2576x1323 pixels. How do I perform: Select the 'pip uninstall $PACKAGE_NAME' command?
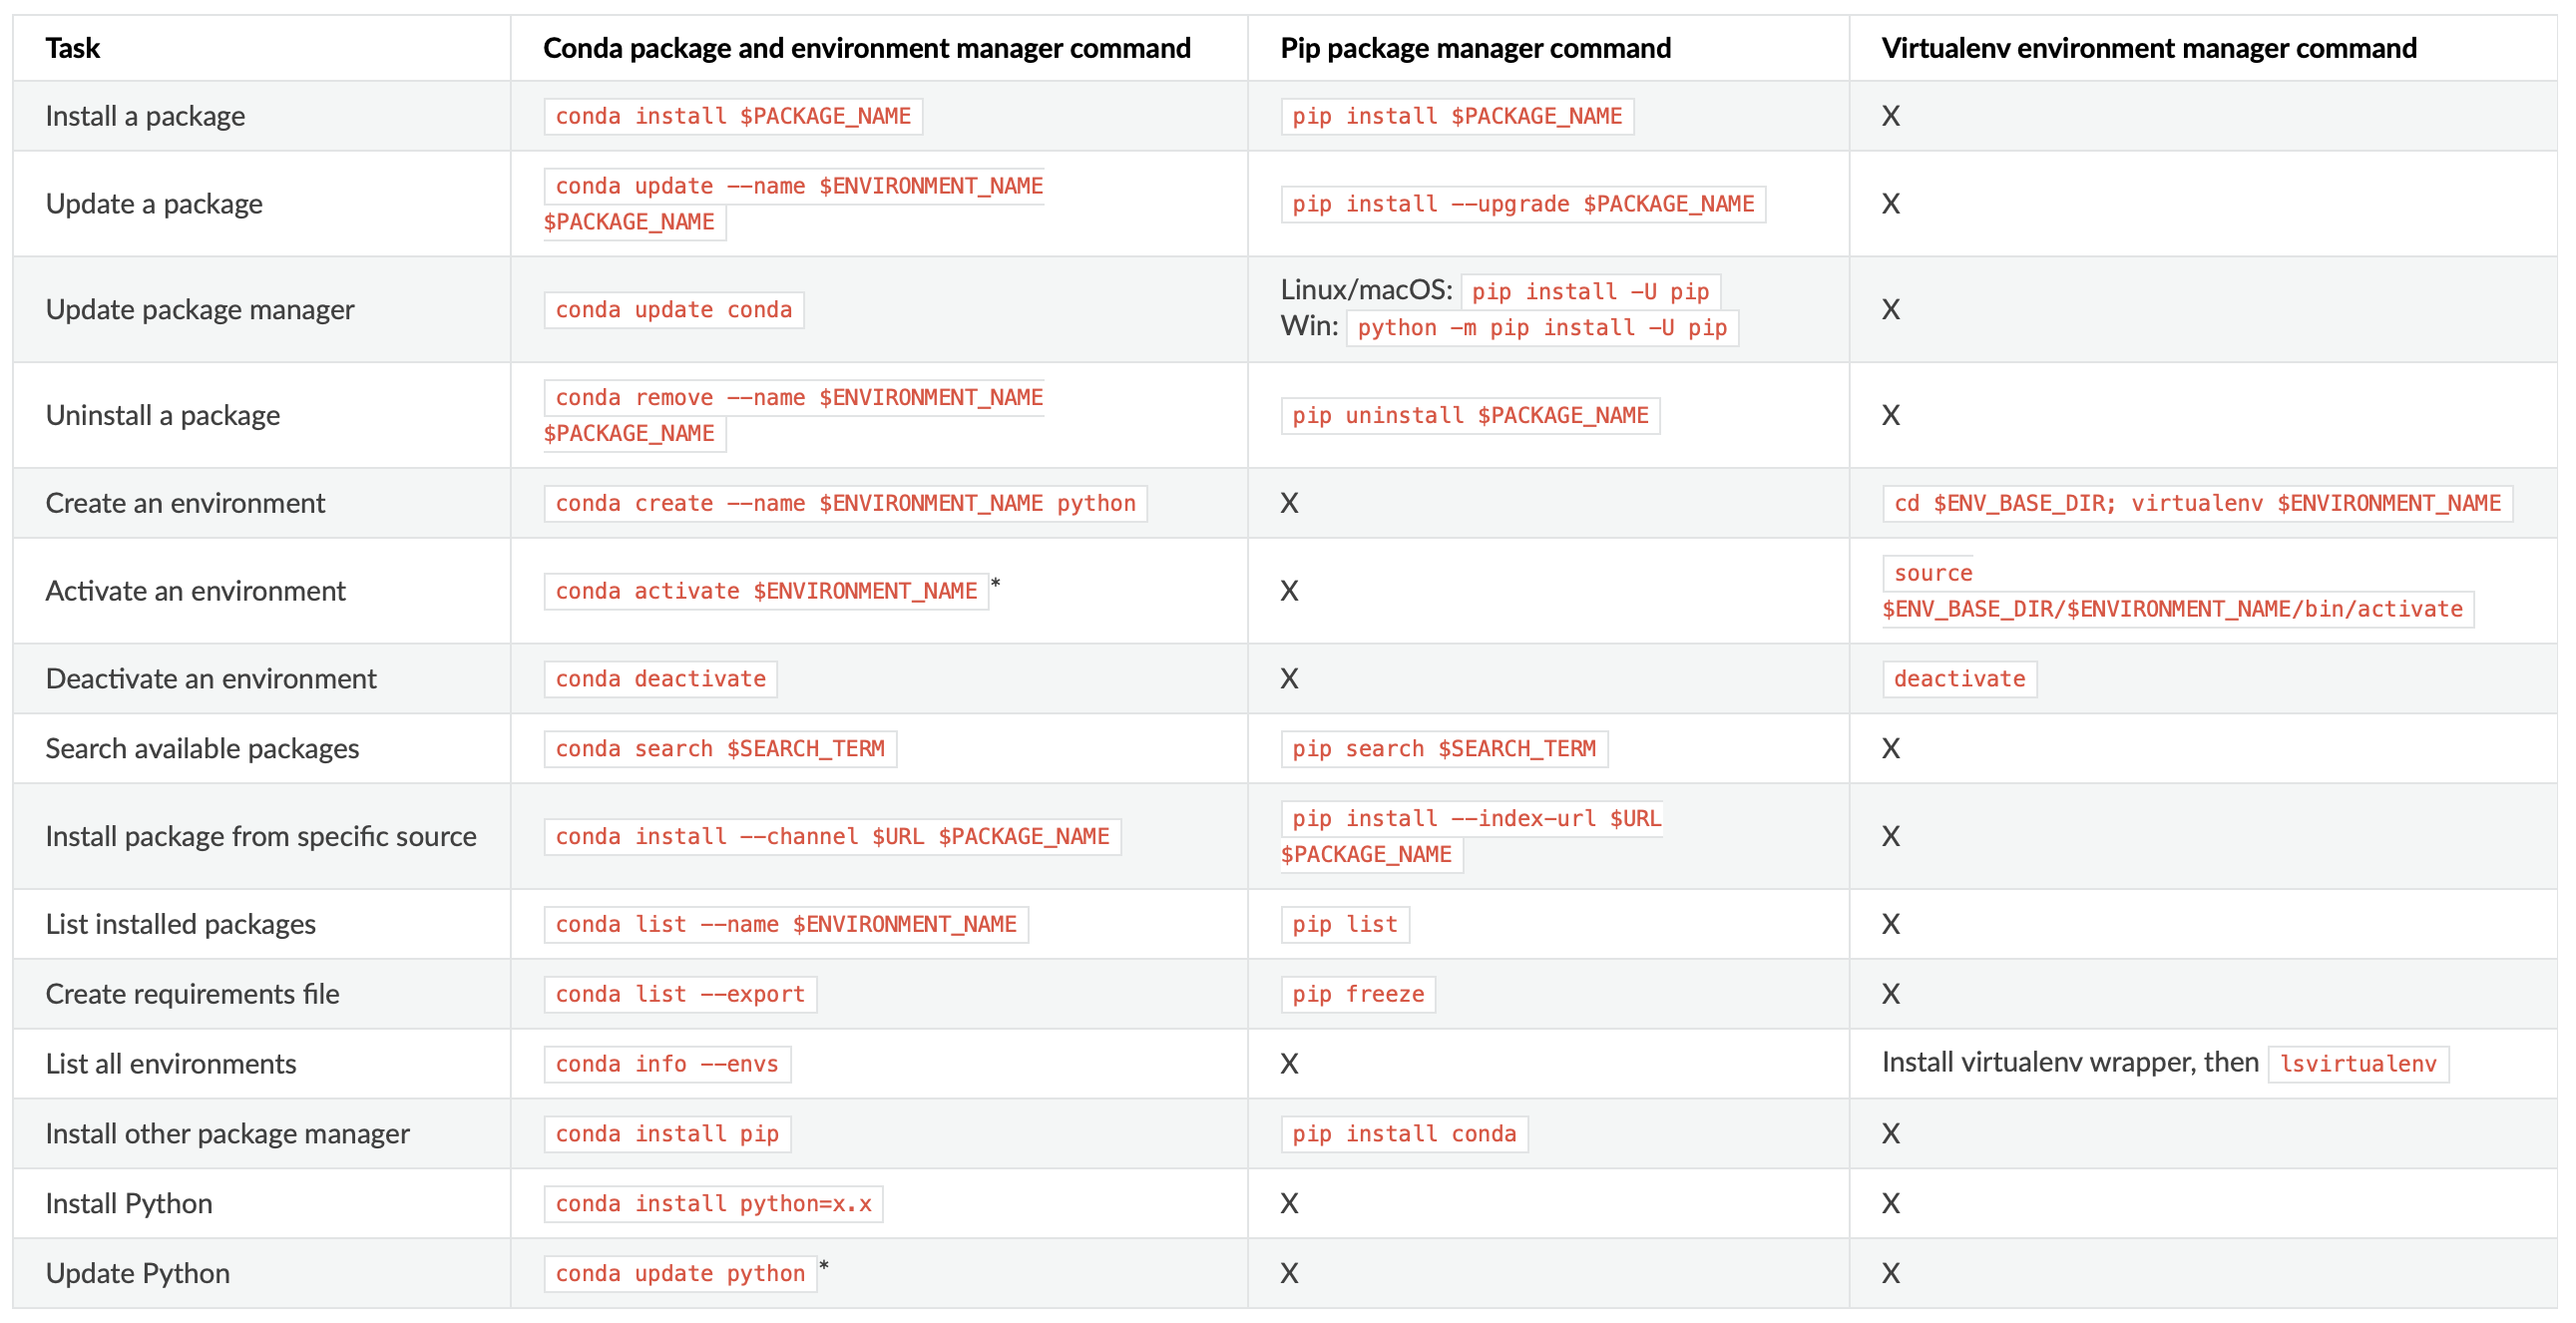[1469, 415]
